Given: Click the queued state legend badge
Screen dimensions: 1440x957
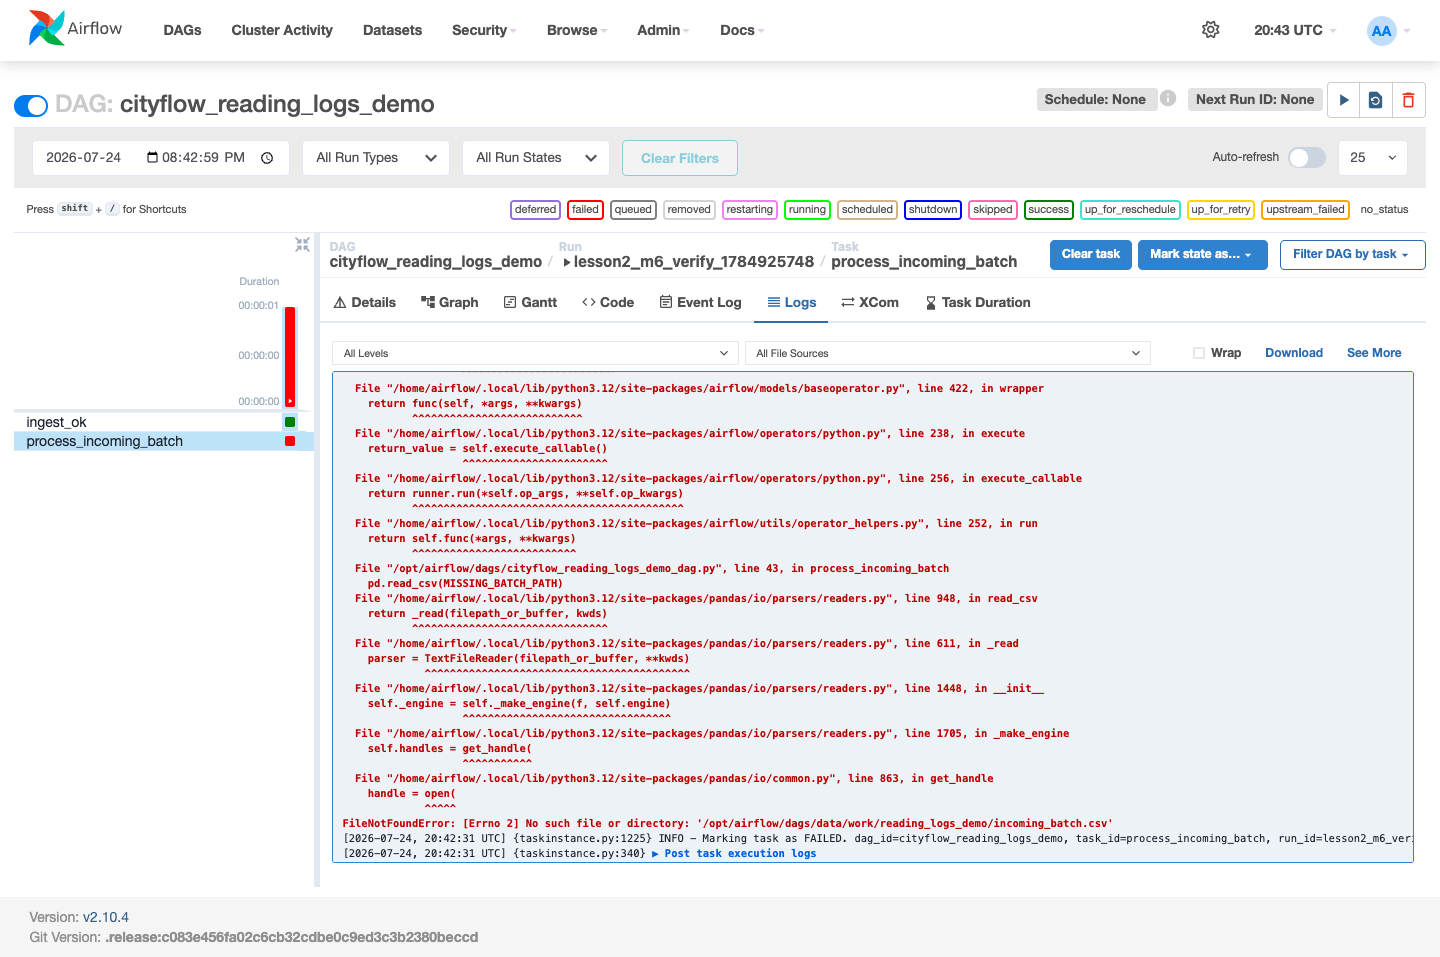Looking at the screenshot, I should pos(633,209).
